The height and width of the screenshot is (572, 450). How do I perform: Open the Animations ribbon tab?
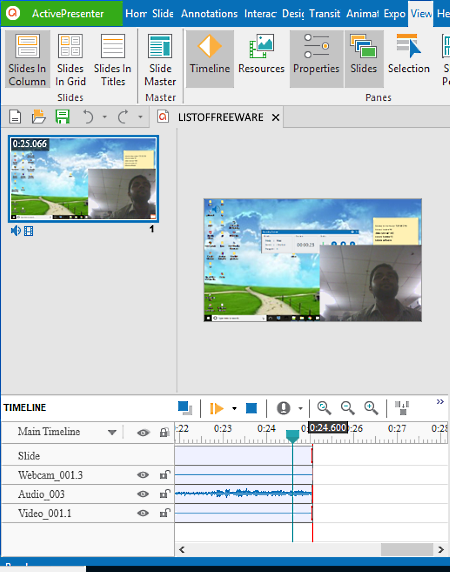pos(362,13)
